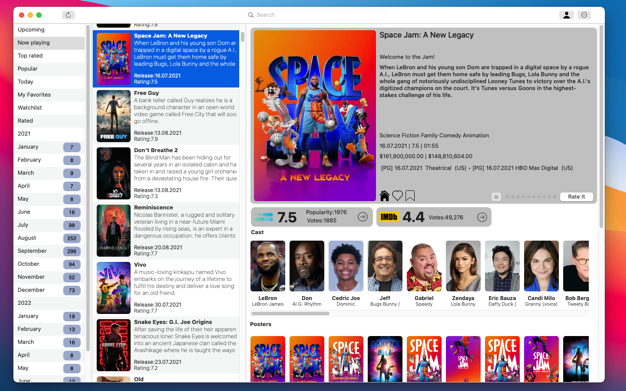
Task: Click the yellow IMDb logo
Action: [x=389, y=217]
